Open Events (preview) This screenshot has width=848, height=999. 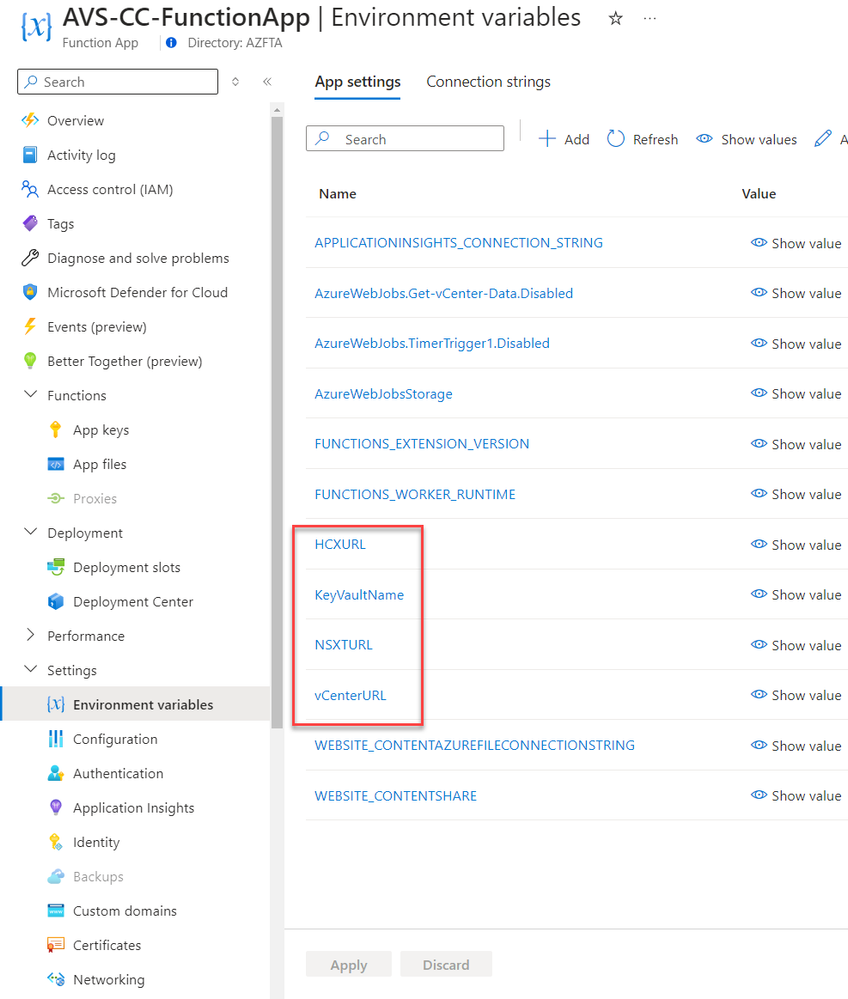tap(96, 327)
